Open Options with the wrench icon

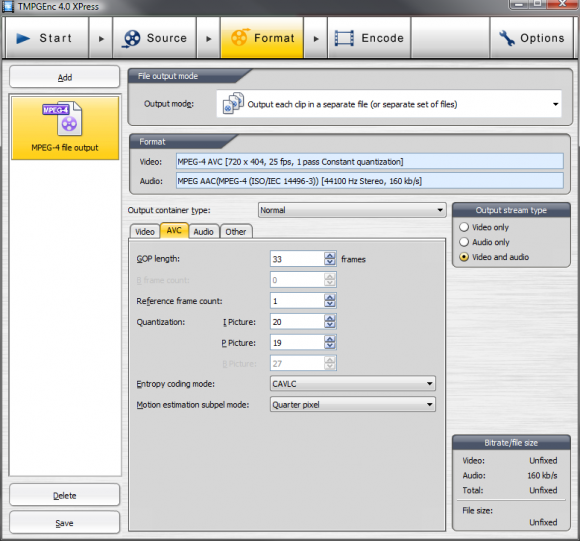[532, 38]
